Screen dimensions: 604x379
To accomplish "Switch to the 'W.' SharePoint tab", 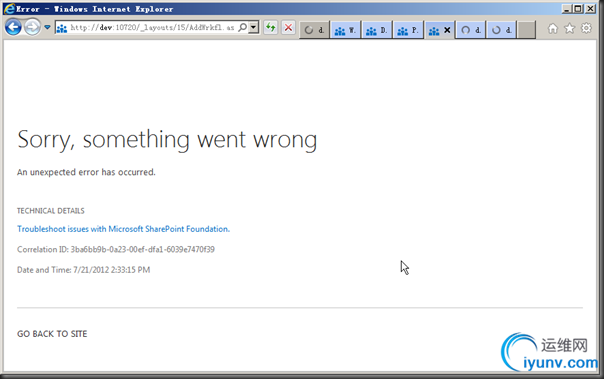I will 346,30.
